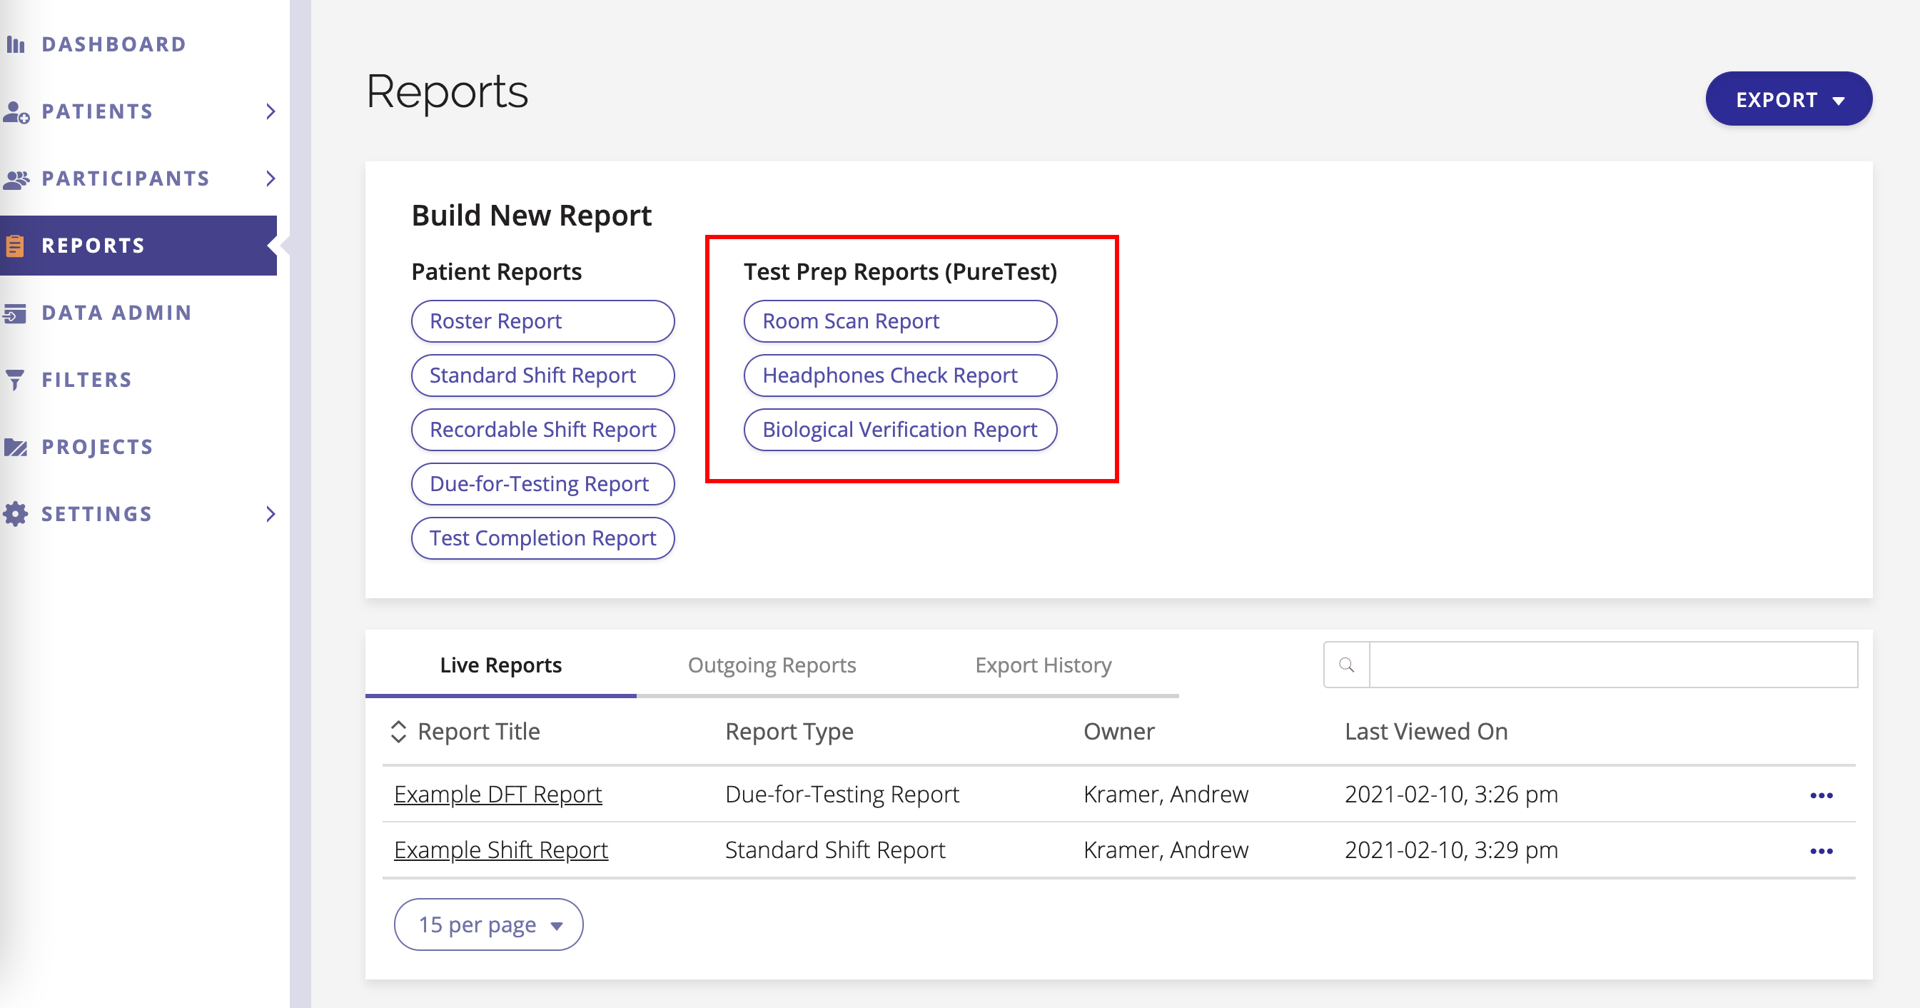The width and height of the screenshot is (1920, 1008).
Task: Open options menu for Example Shift Report
Action: pos(1821,852)
